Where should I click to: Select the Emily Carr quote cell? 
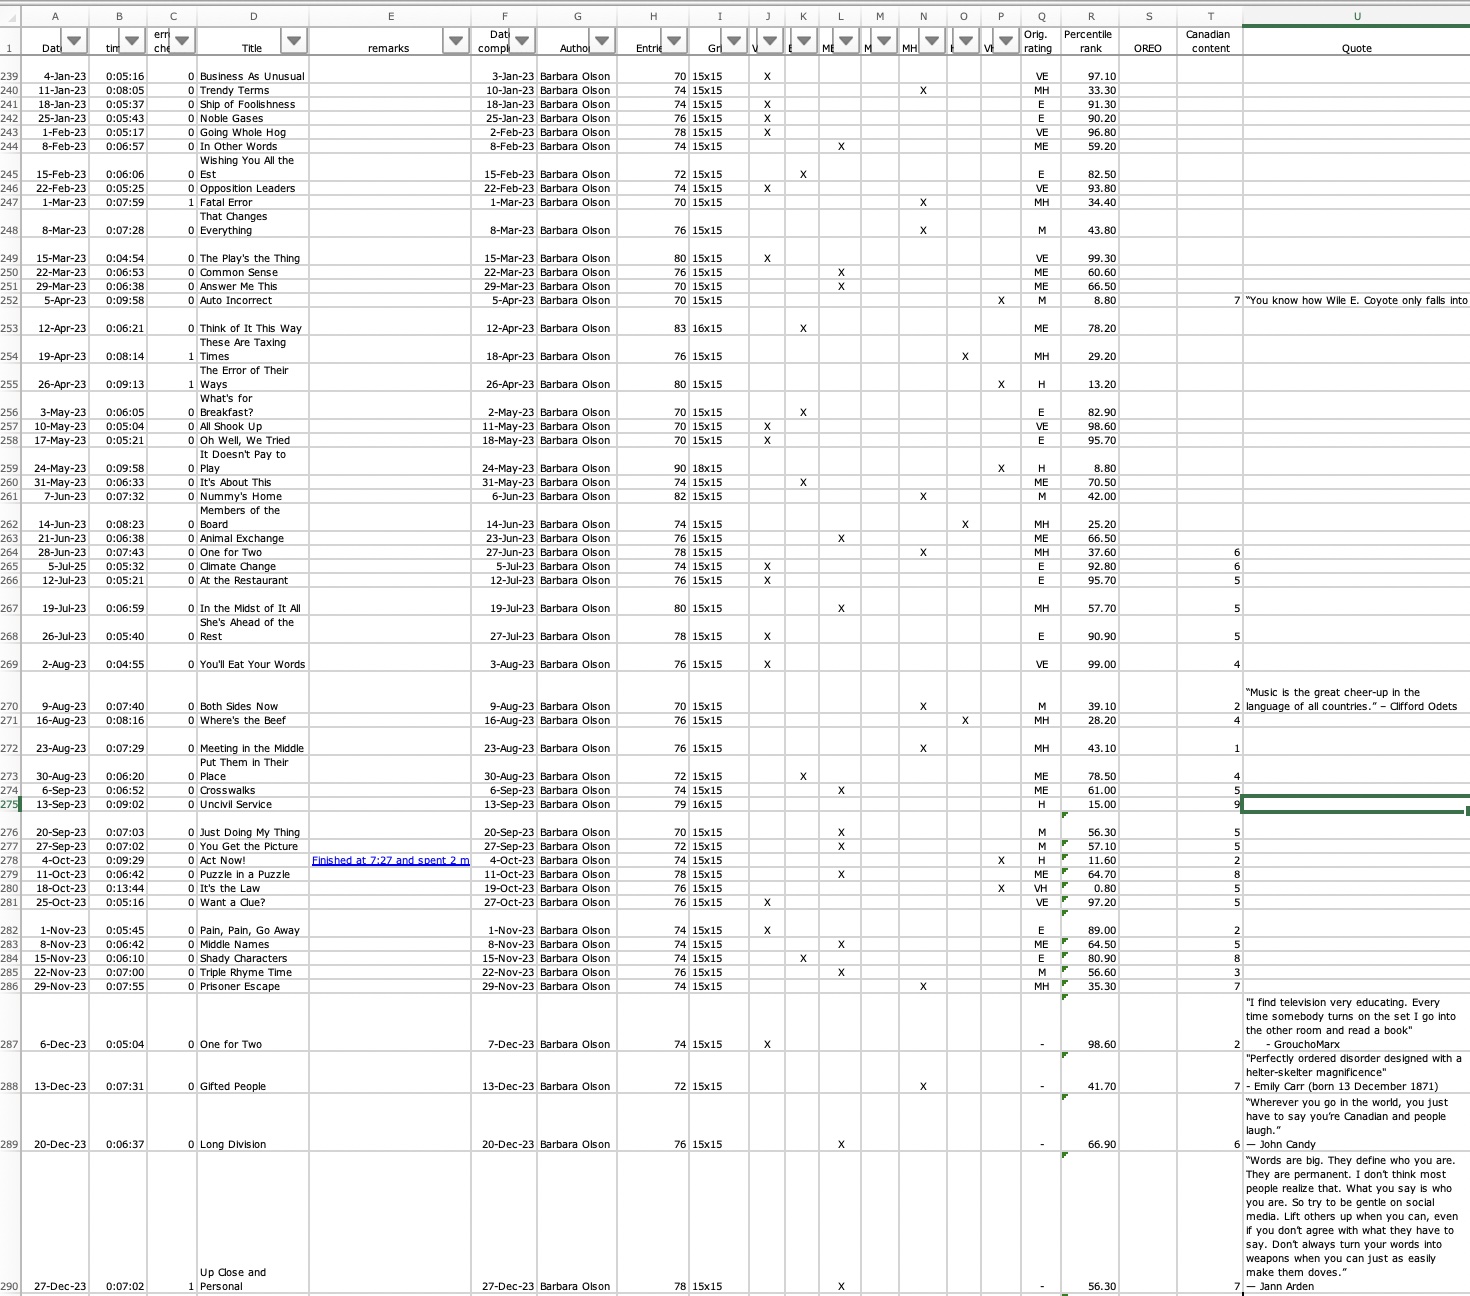tap(1356, 1072)
